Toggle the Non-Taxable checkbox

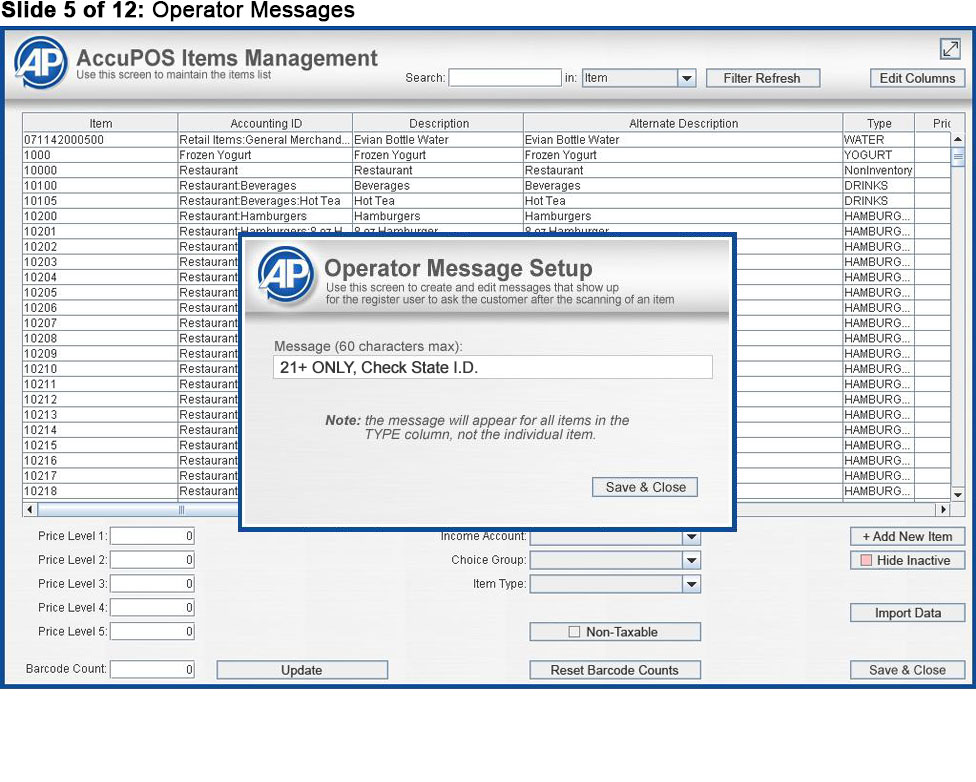(x=574, y=632)
